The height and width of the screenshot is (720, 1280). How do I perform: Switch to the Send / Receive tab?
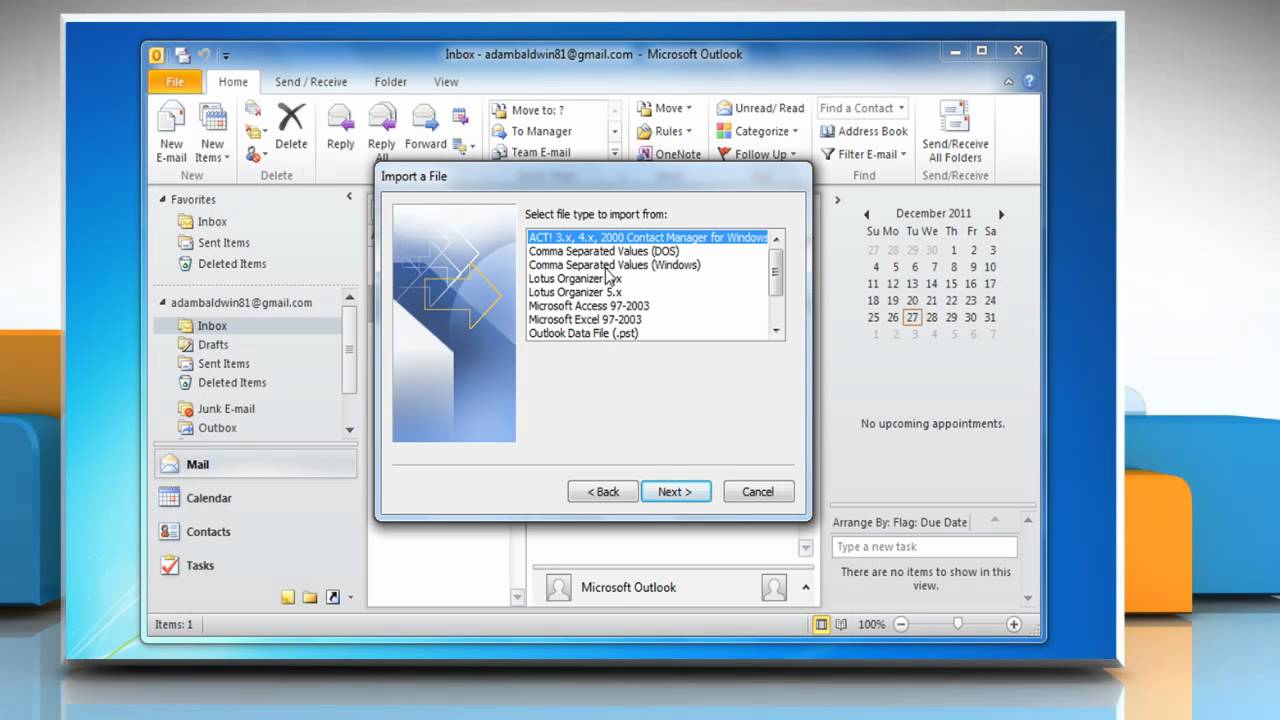311,82
